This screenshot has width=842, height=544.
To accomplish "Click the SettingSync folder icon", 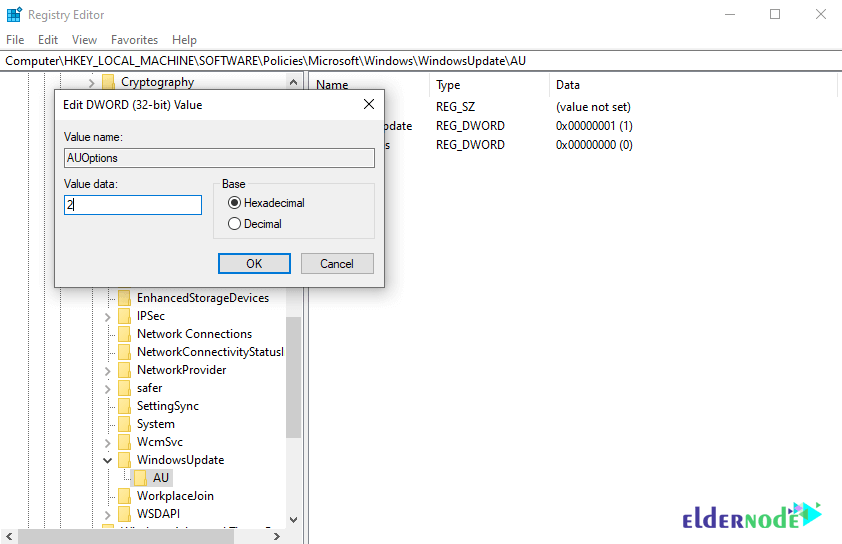I will pos(124,406).
